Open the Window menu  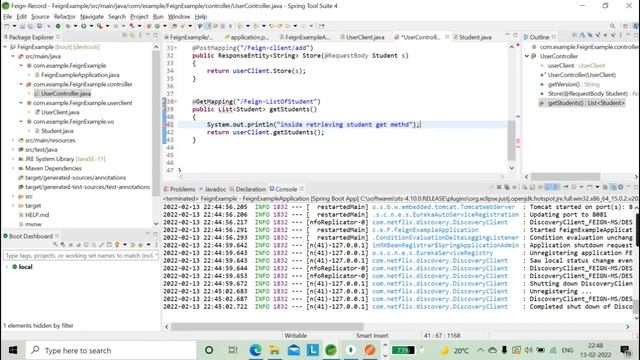(179, 17)
